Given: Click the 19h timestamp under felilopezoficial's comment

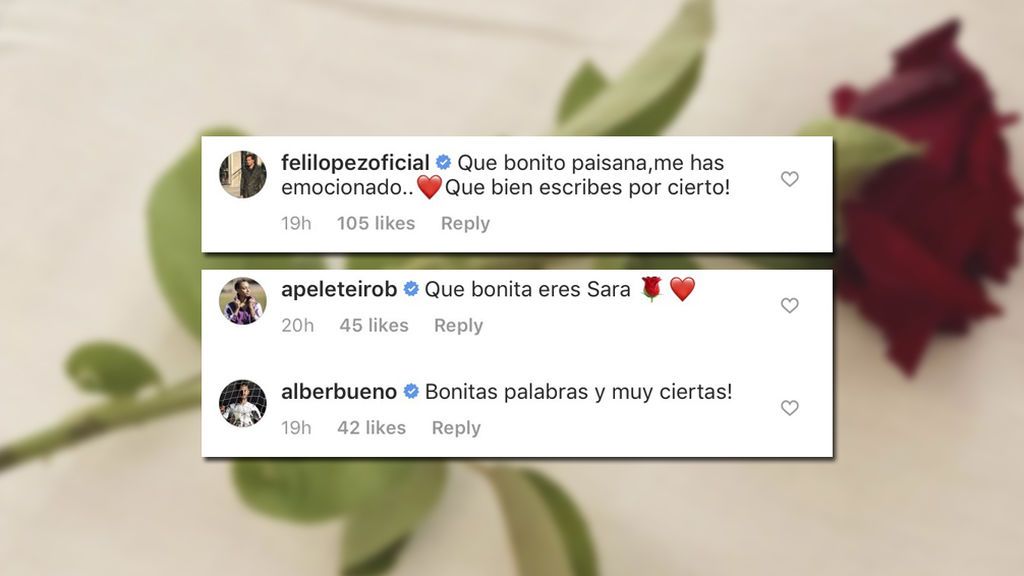Looking at the screenshot, I should point(296,223).
